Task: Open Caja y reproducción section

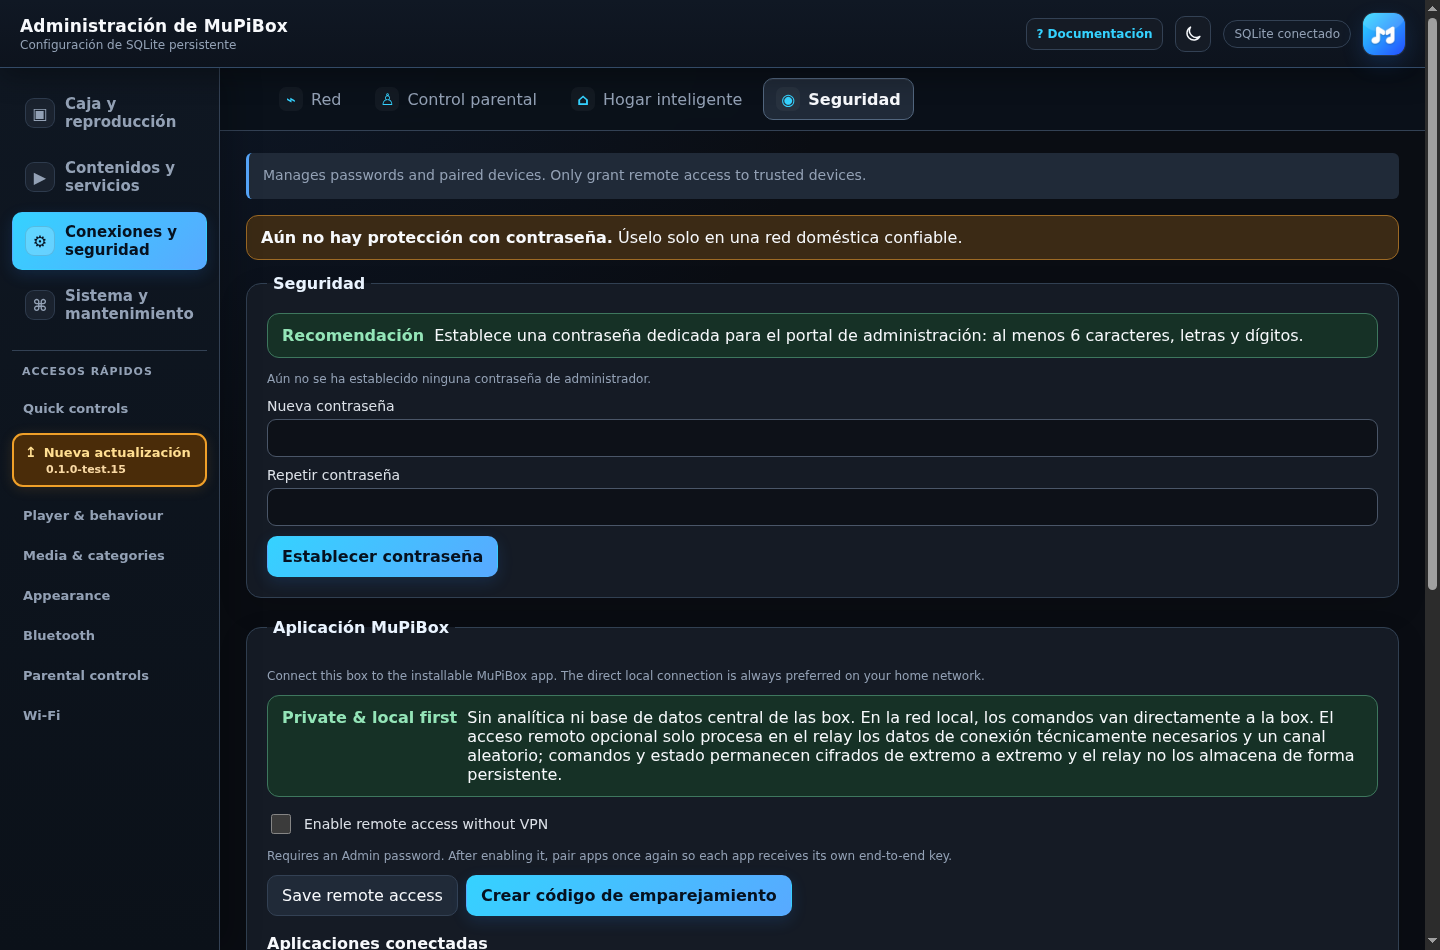Action: click(110, 113)
